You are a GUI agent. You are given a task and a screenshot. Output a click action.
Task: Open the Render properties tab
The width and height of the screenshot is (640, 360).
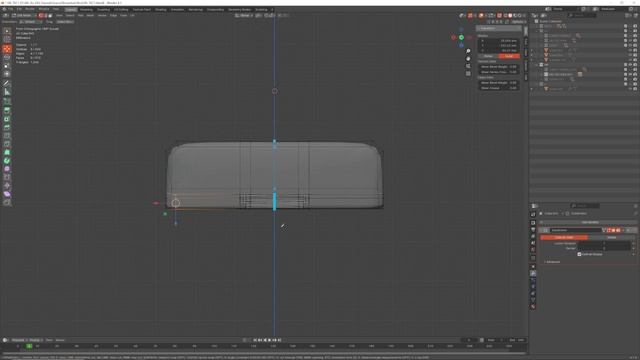(x=533, y=223)
